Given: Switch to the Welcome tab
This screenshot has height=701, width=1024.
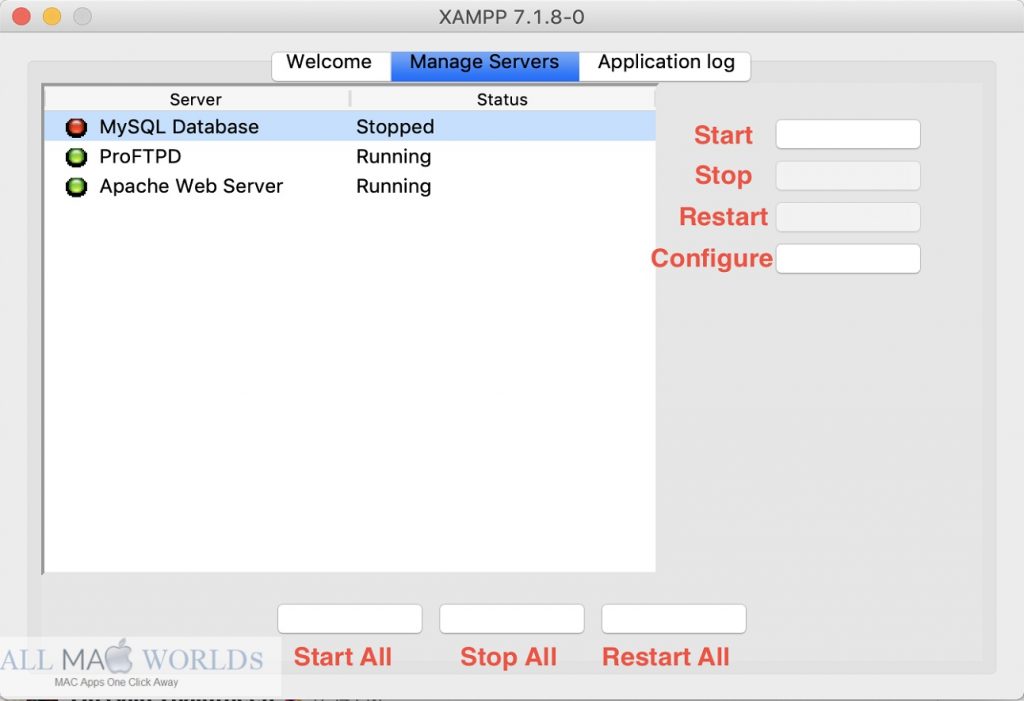Looking at the screenshot, I should coord(331,65).
